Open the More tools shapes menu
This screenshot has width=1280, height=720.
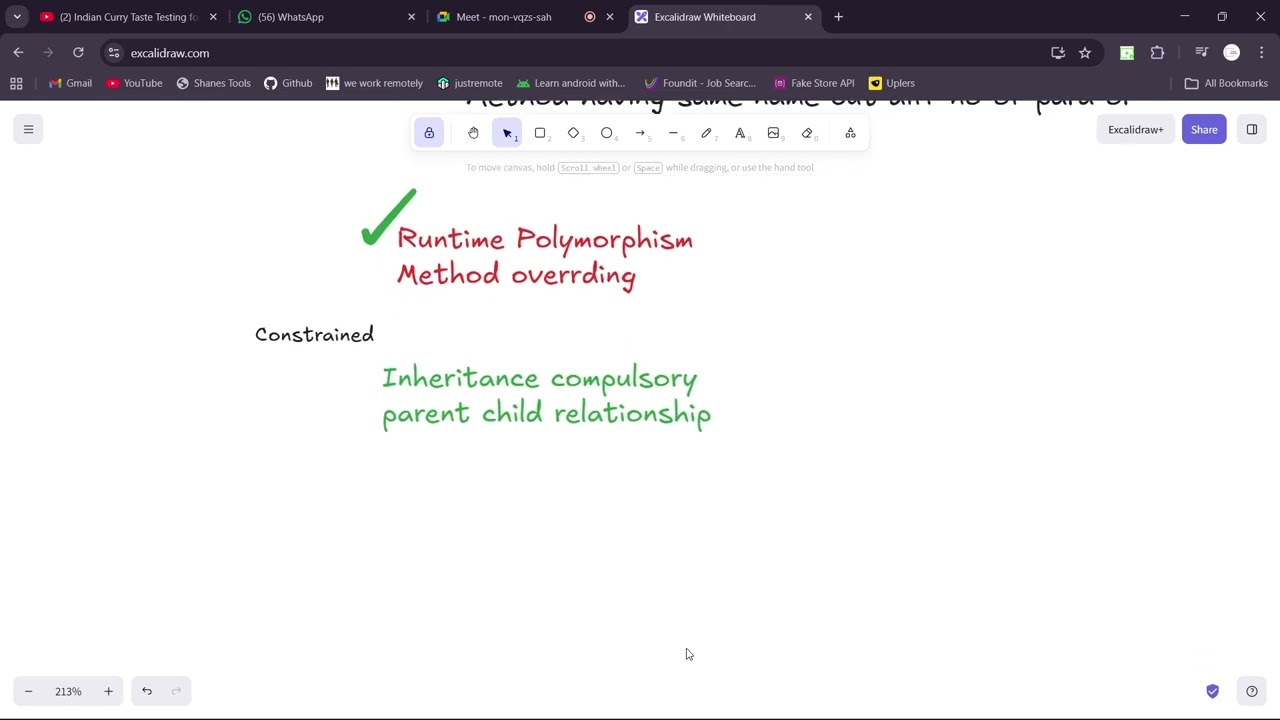pyautogui.click(x=850, y=133)
